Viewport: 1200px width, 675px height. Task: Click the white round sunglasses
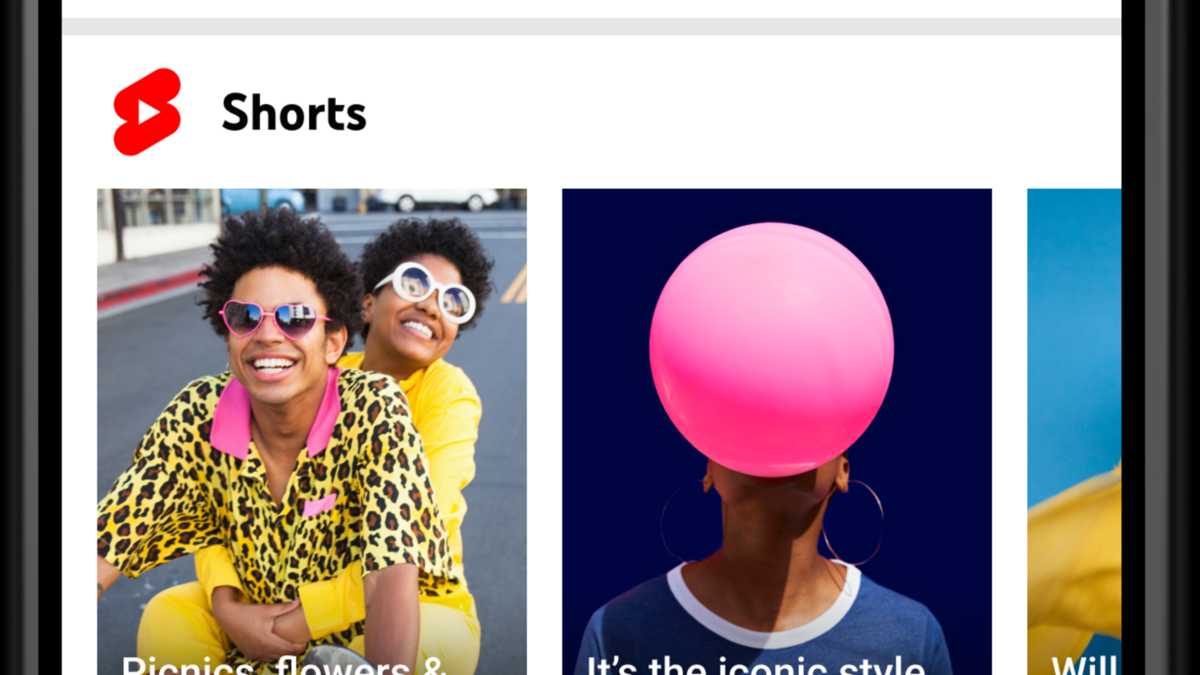point(426,291)
